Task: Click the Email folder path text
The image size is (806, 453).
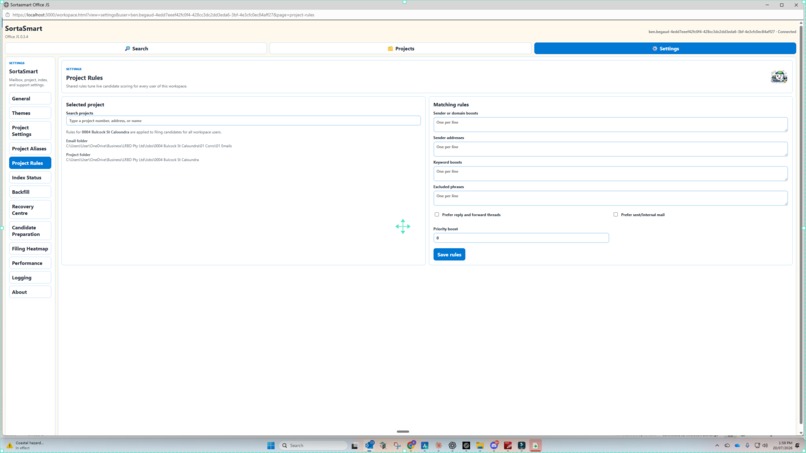Action: click(149, 146)
